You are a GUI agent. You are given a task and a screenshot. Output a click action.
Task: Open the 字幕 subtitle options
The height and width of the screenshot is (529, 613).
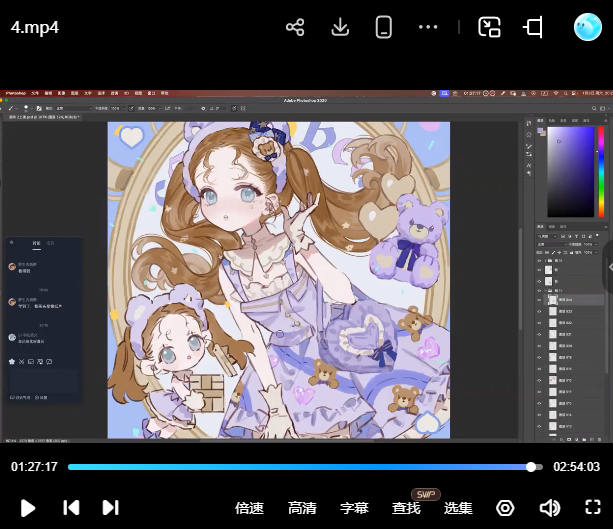[x=355, y=508]
